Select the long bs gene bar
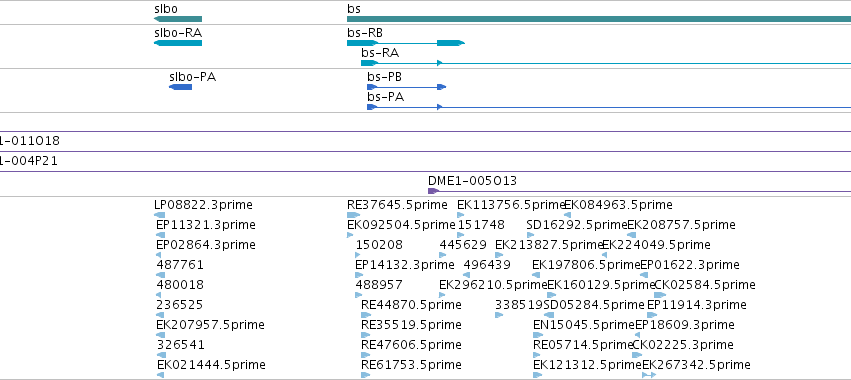The height and width of the screenshot is (380, 851). tap(599, 19)
